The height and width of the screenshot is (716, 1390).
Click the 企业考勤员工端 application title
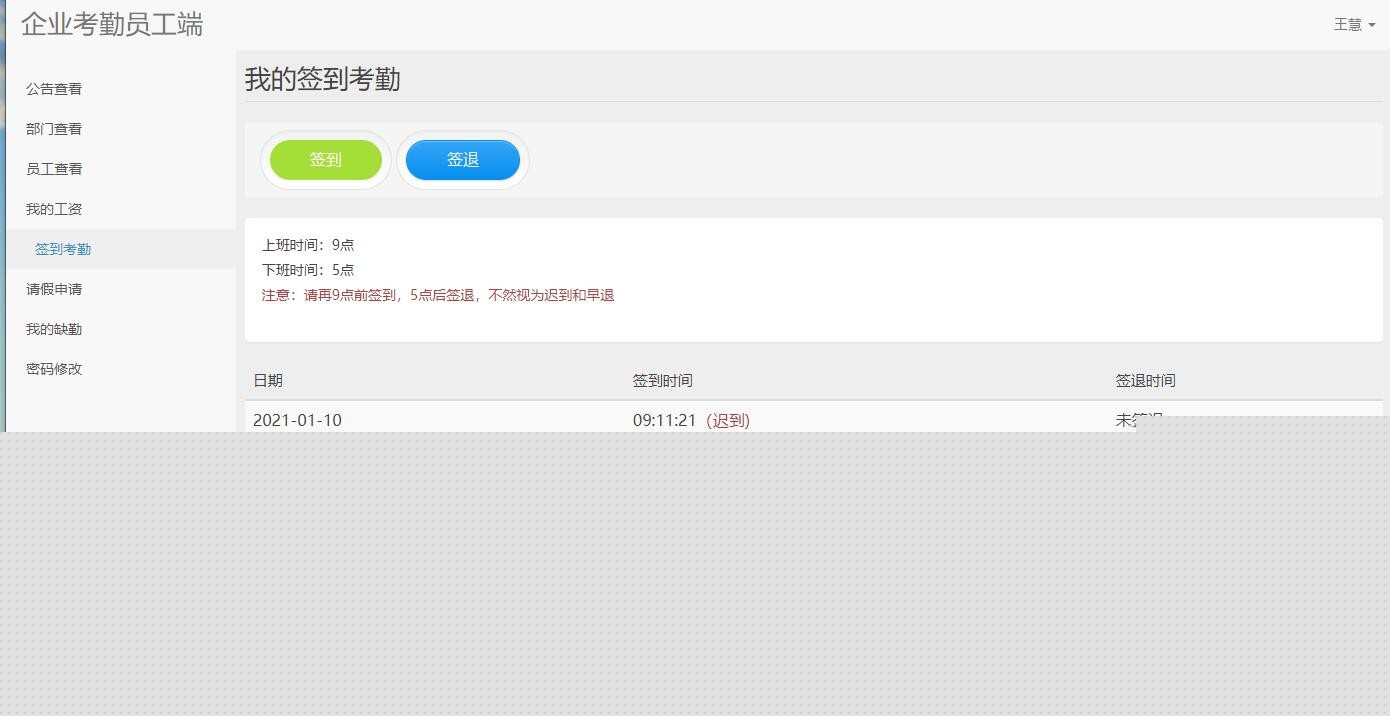pyautogui.click(x=112, y=24)
